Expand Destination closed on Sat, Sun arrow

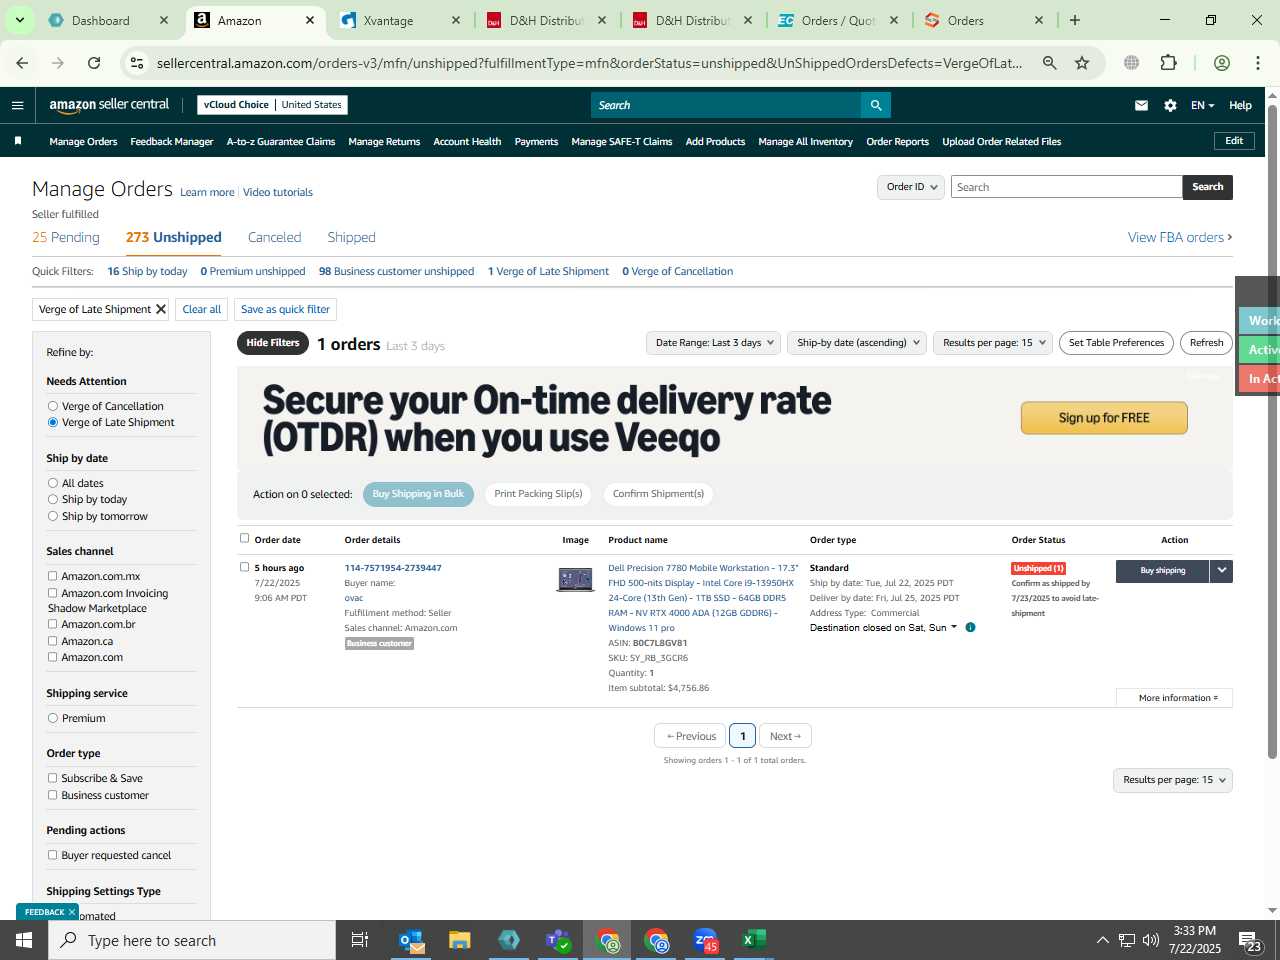954,627
